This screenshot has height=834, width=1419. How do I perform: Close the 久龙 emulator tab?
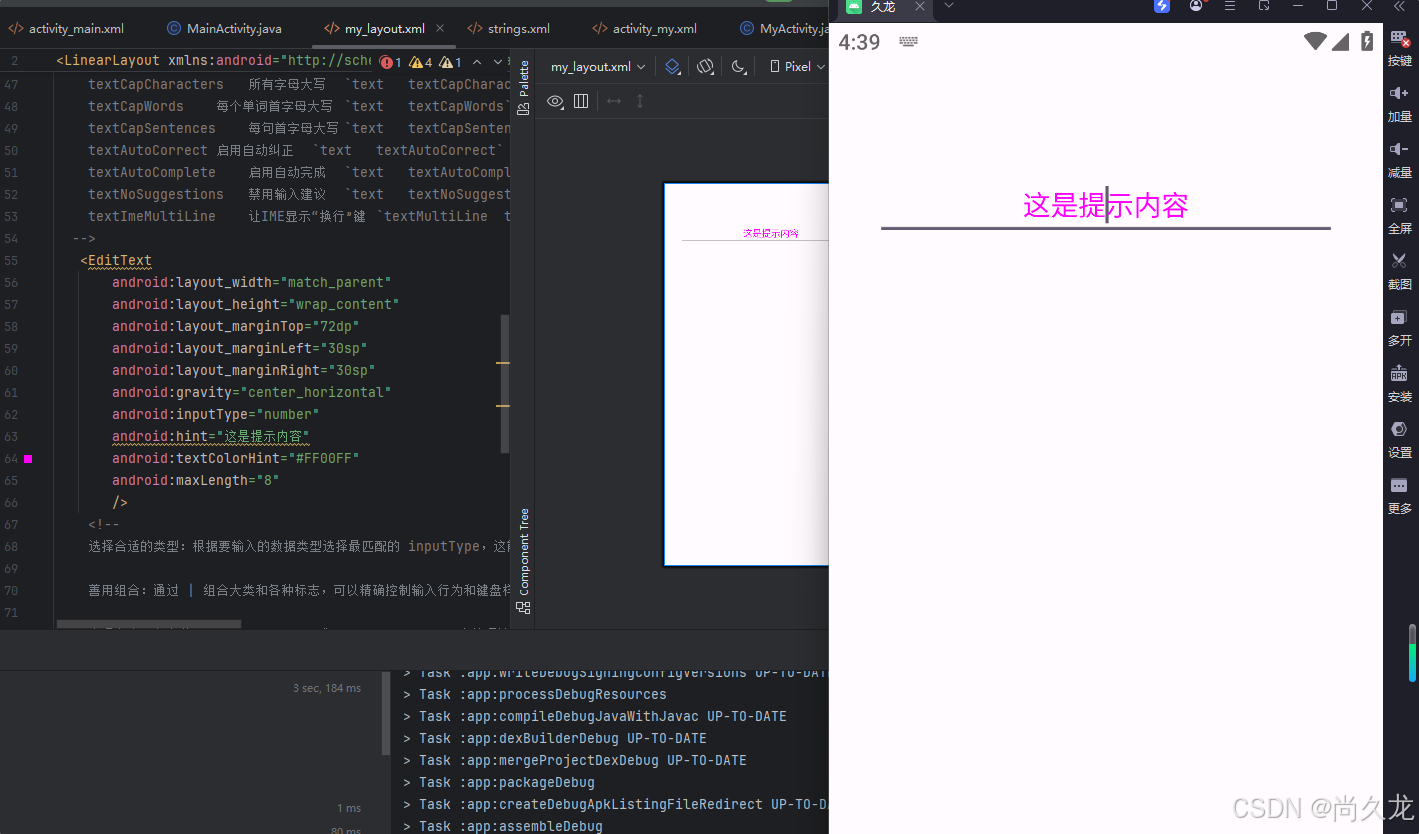click(920, 6)
